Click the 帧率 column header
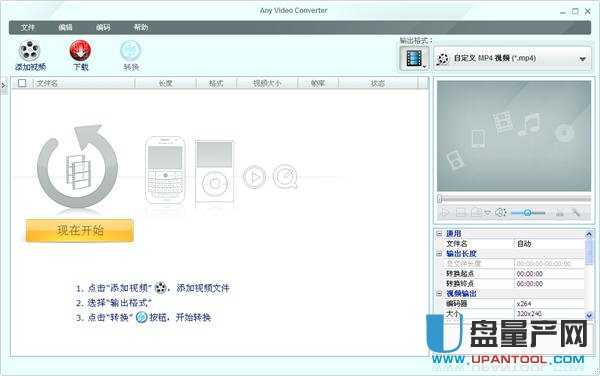This screenshot has height=376, width=600. (x=318, y=83)
